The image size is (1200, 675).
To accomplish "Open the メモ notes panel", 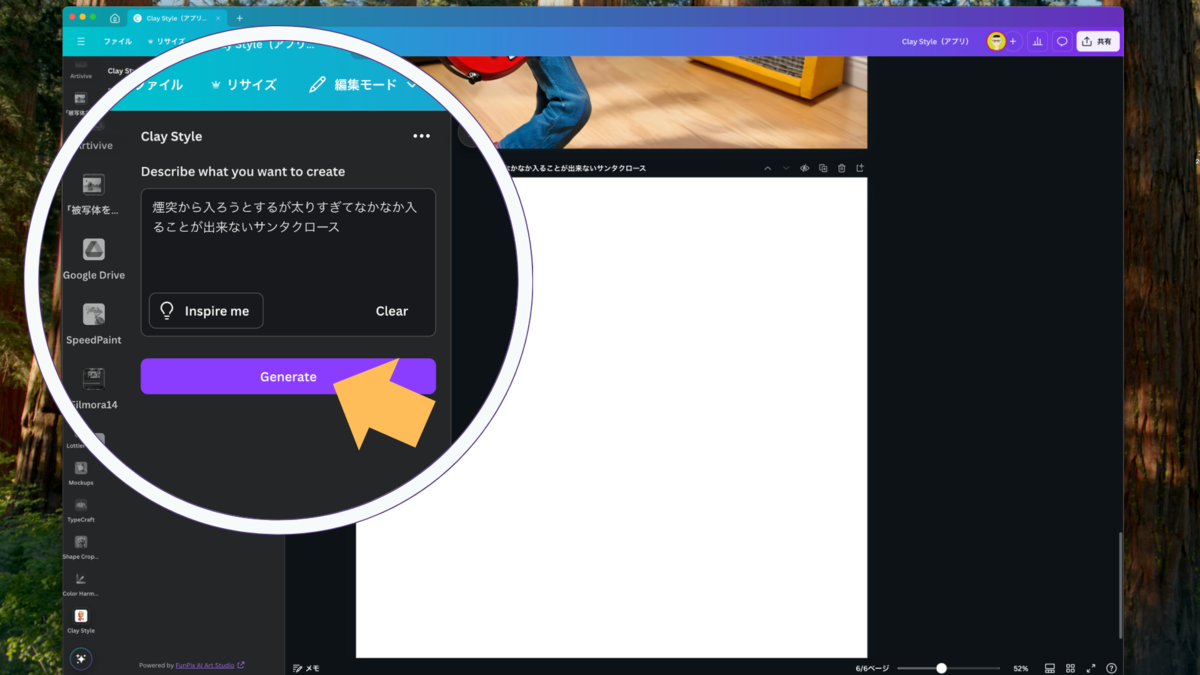I will [x=306, y=668].
